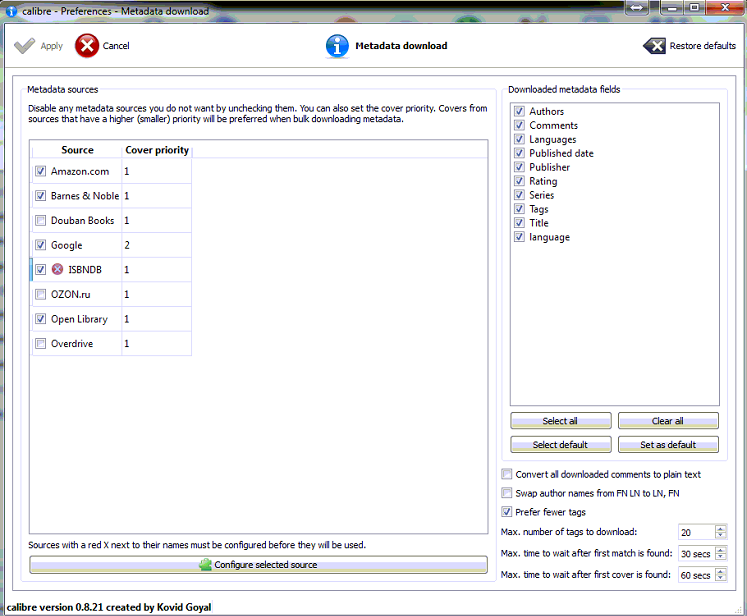Click the Apply text label

click(x=51, y=46)
